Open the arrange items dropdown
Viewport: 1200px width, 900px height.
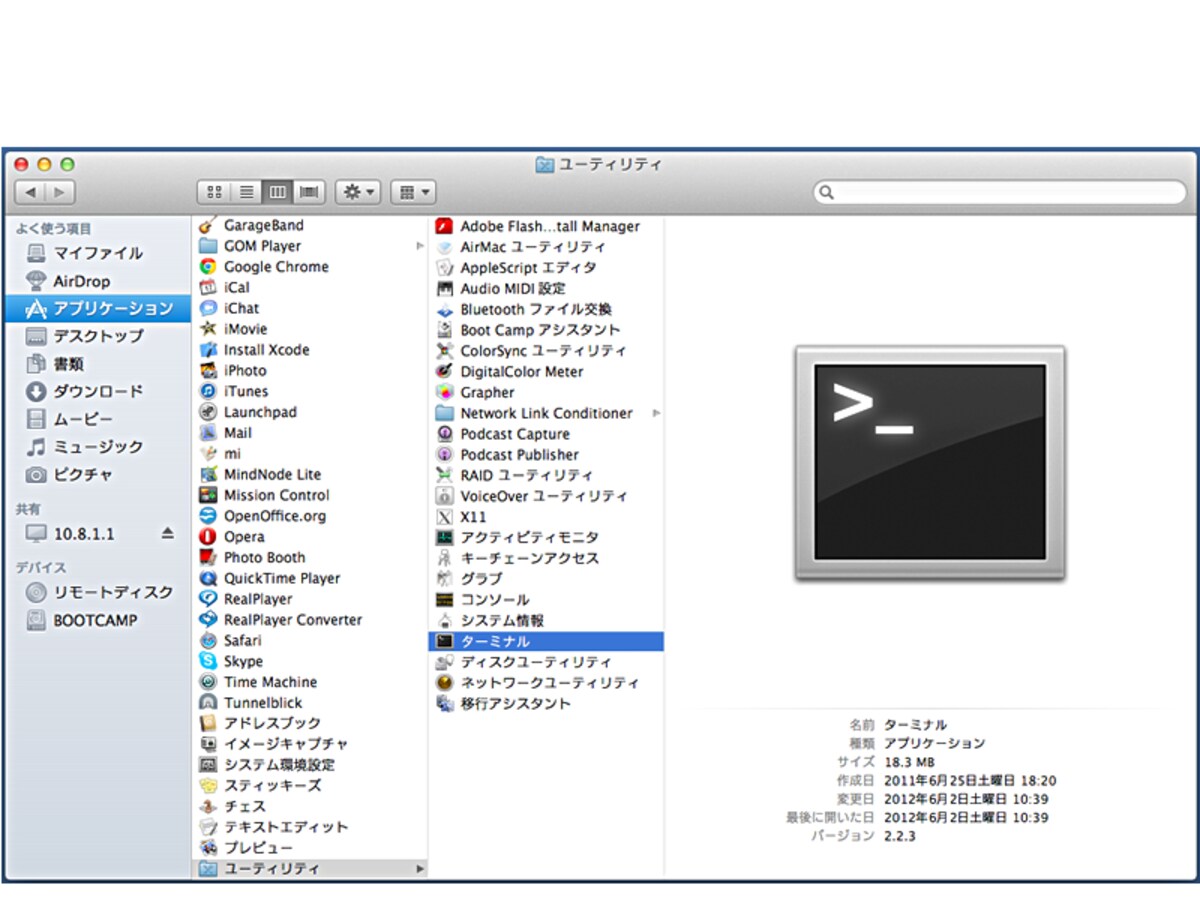pyautogui.click(x=413, y=192)
